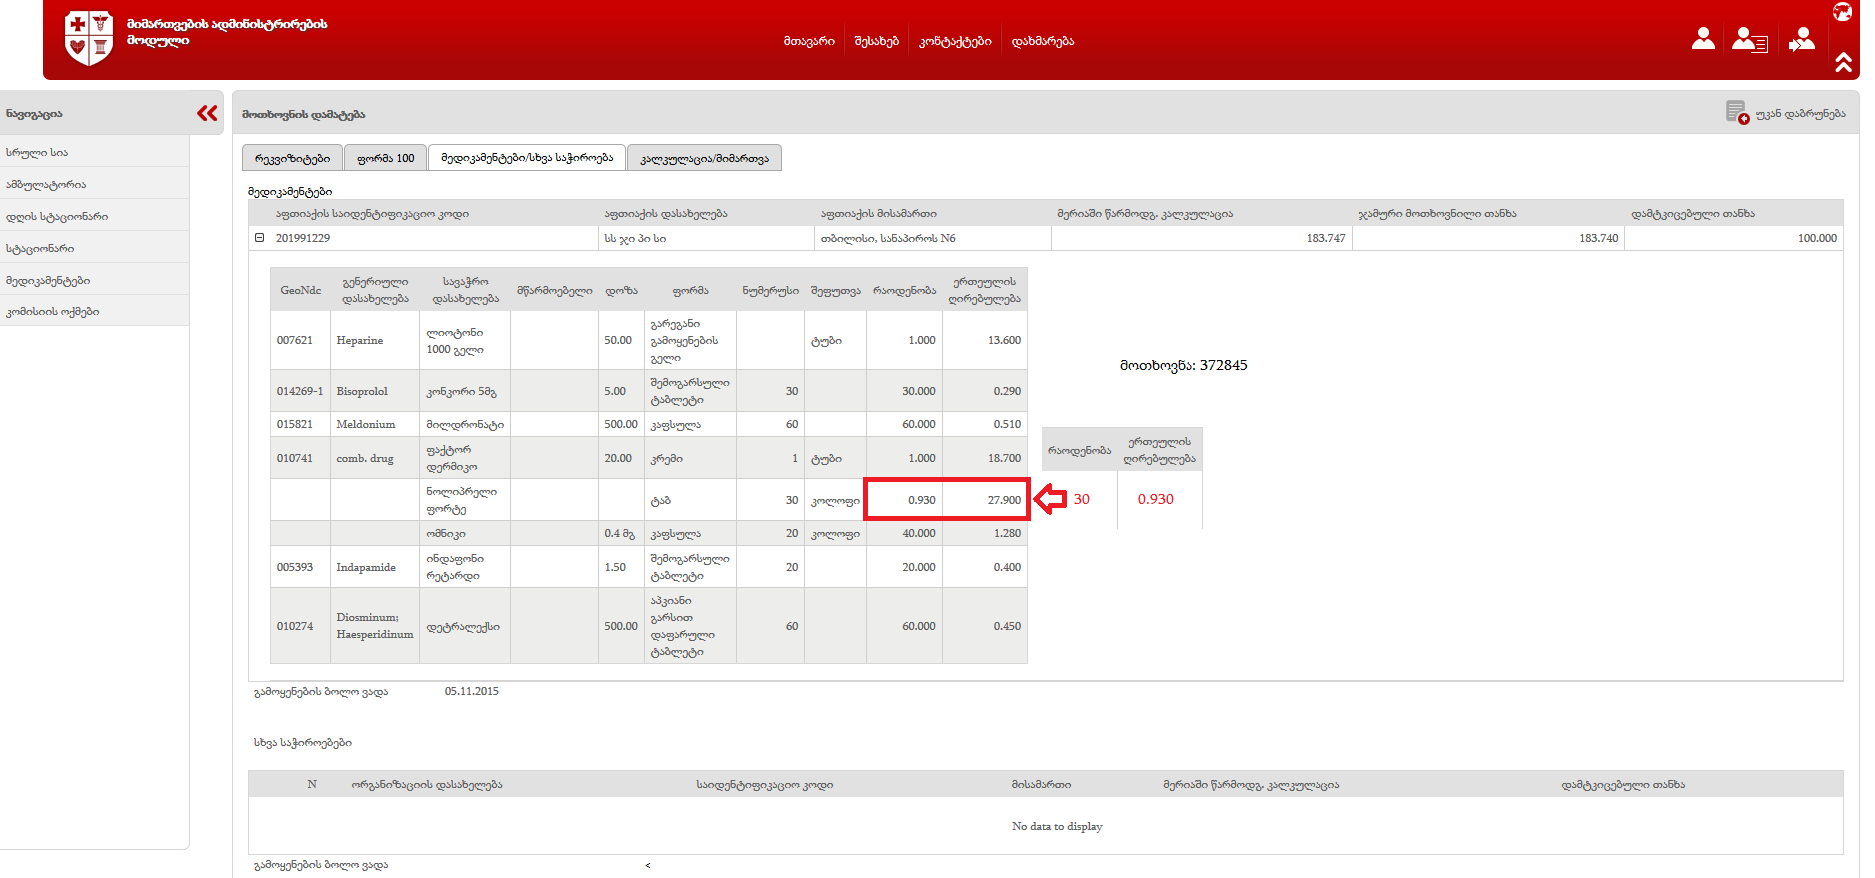Click the user with arrow icon
Screen dimensions: 1875x878
1801,40
